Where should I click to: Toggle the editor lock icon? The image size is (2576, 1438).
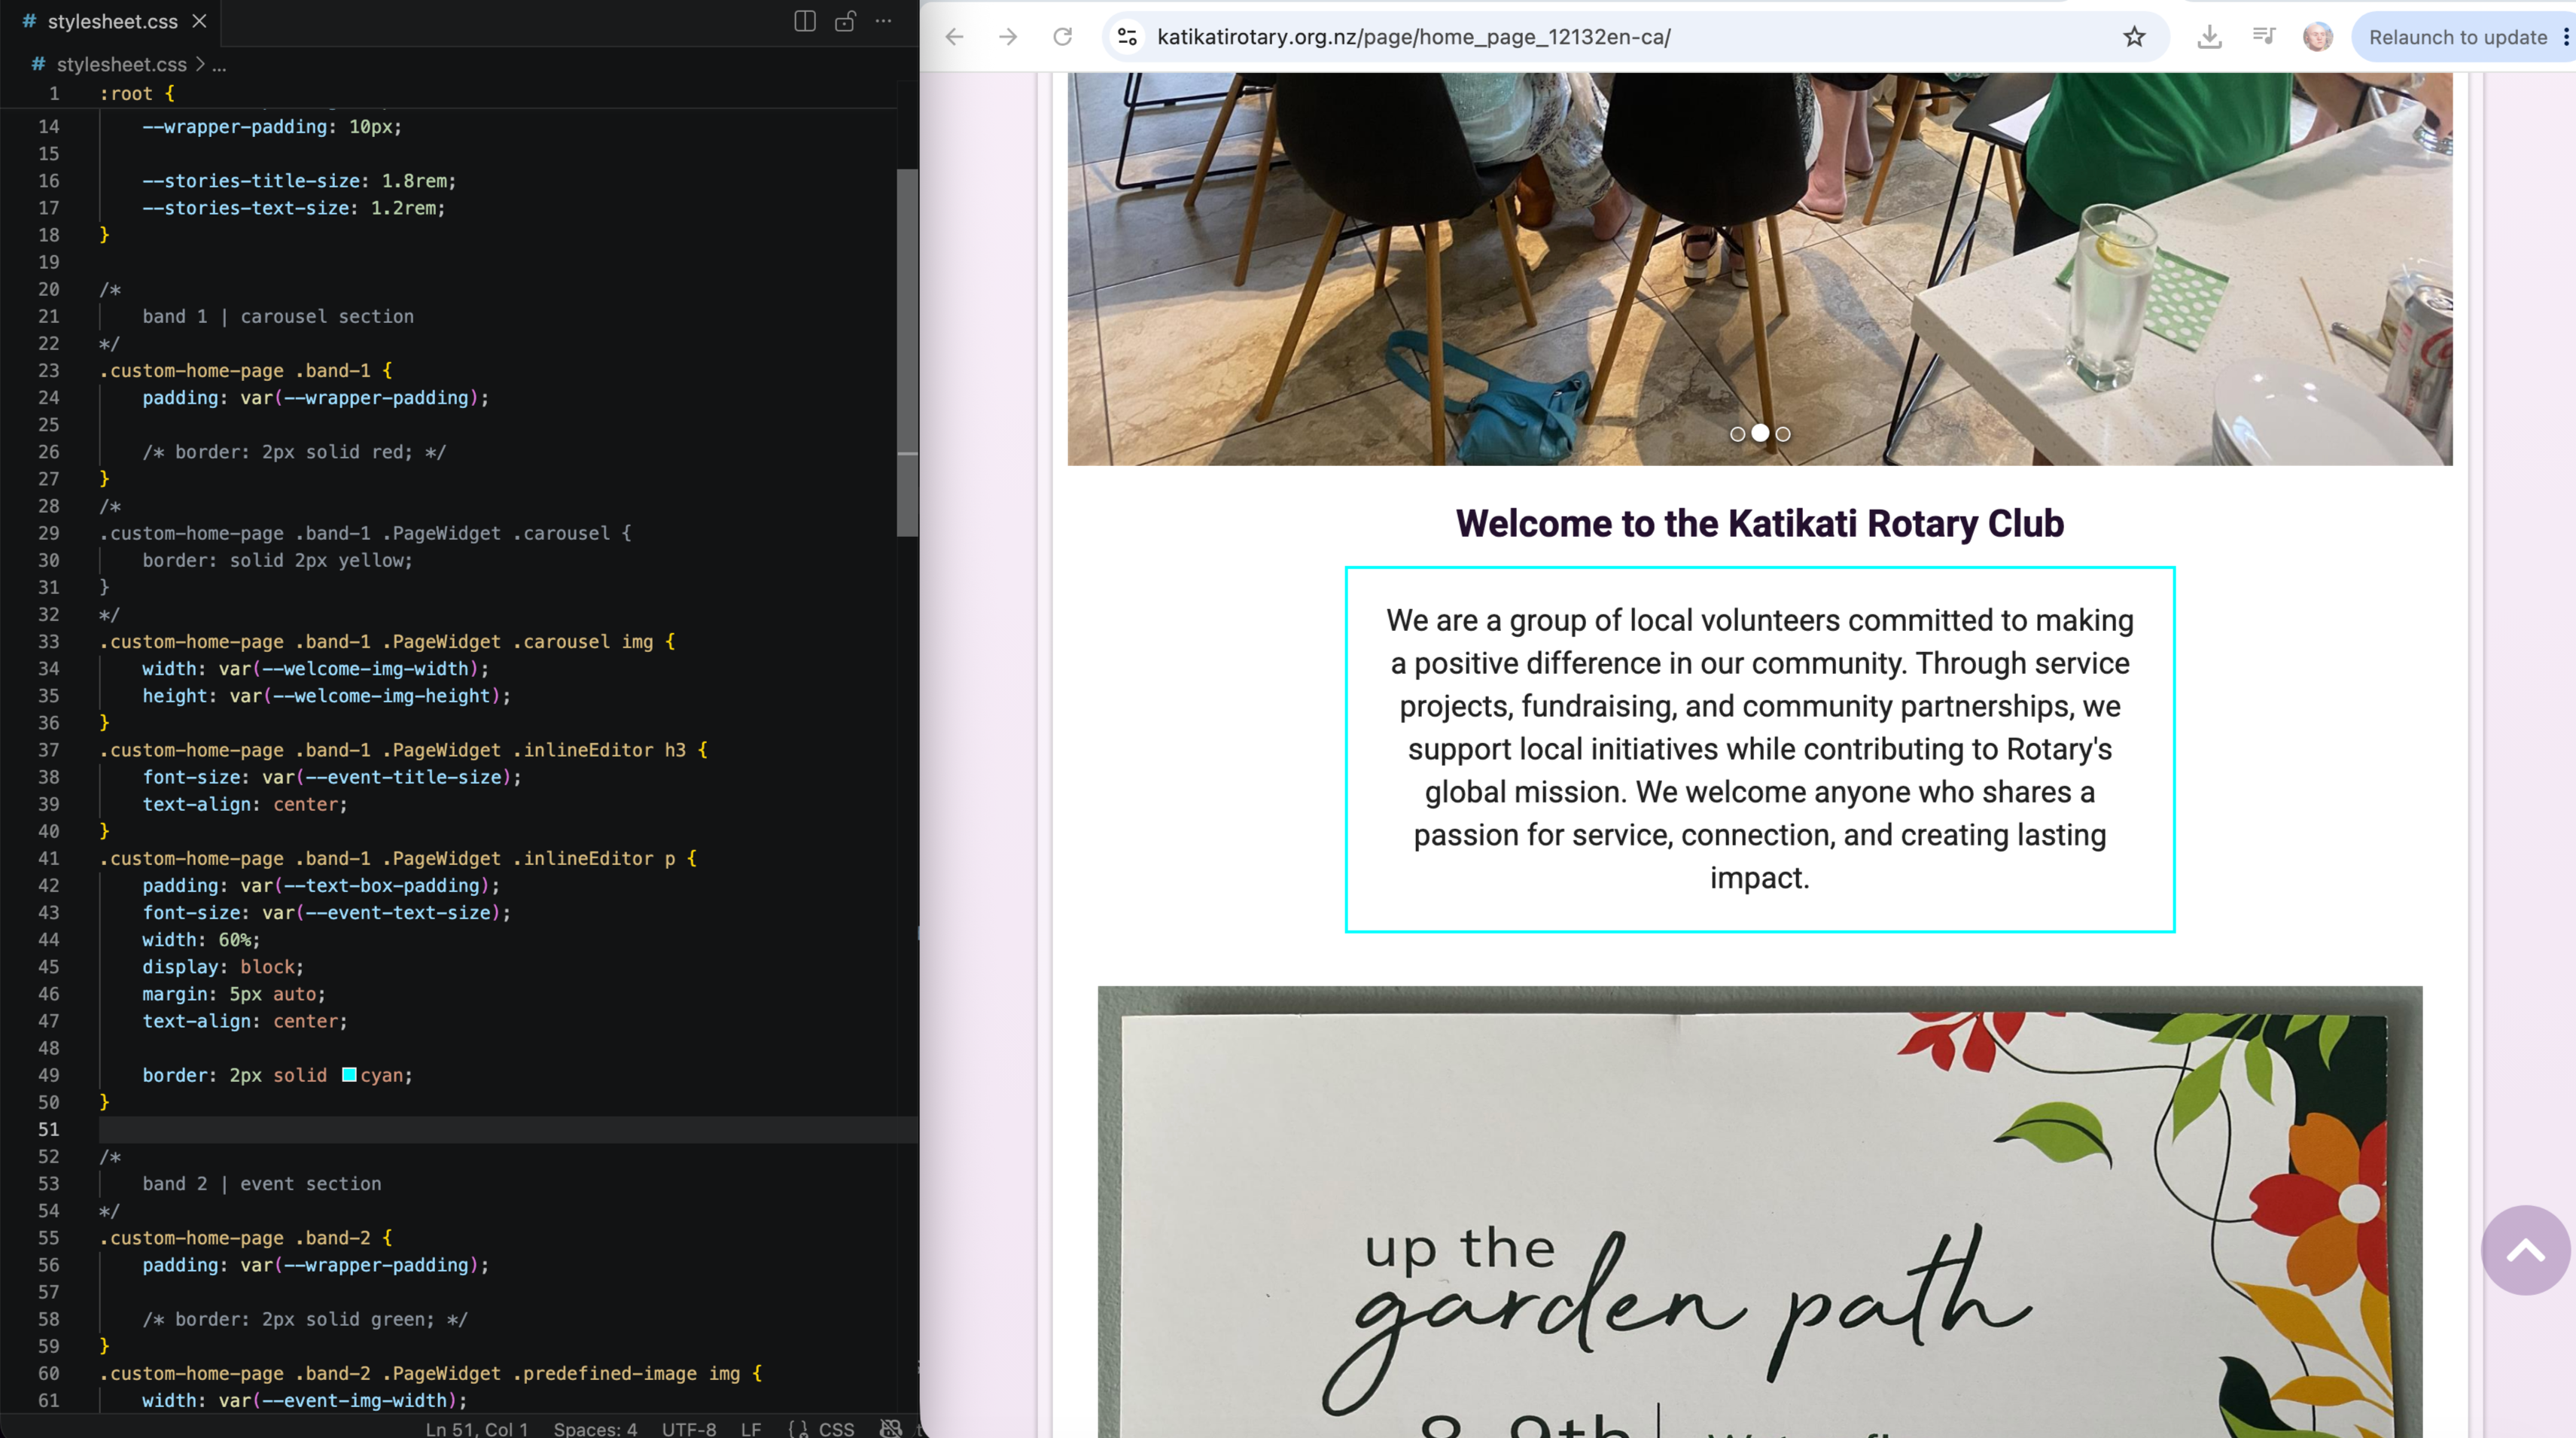845,21
